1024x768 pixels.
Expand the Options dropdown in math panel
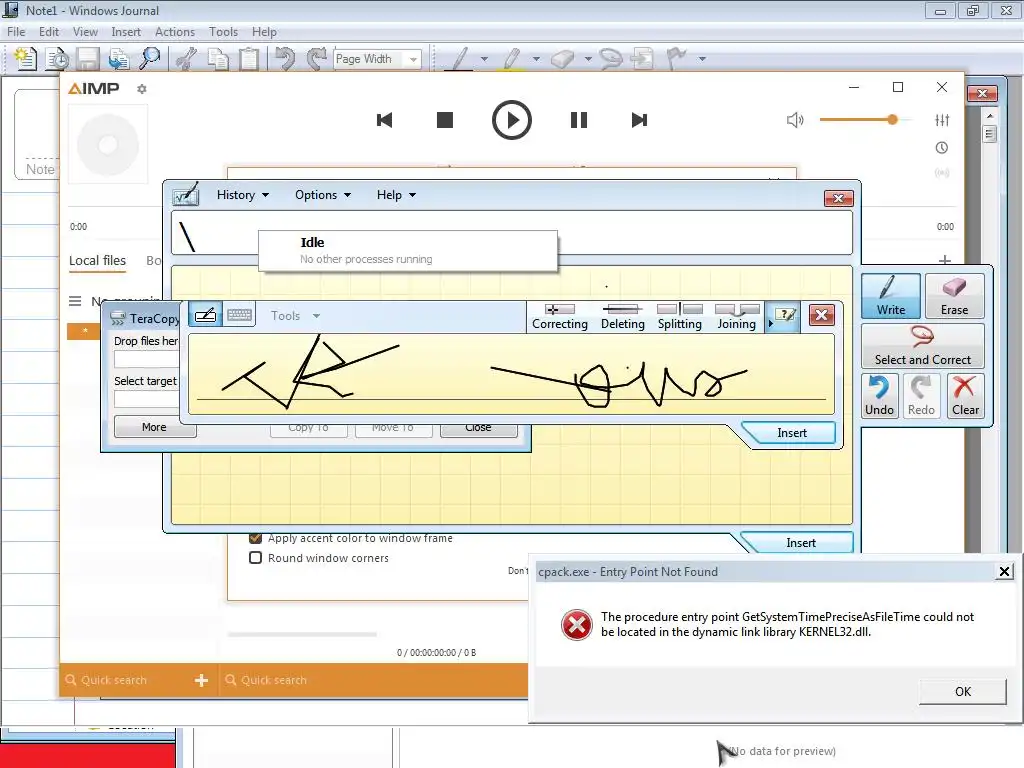323,195
